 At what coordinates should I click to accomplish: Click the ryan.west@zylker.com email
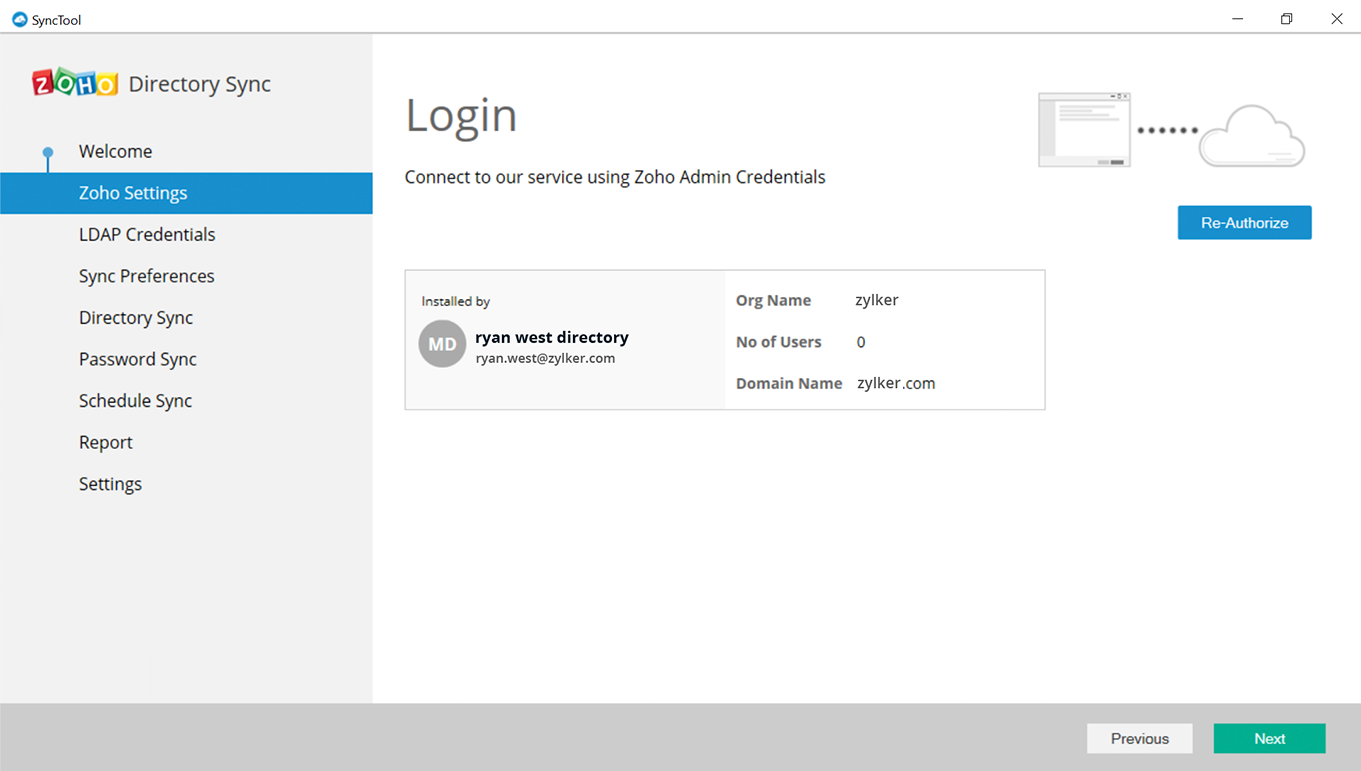tap(545, 358)
